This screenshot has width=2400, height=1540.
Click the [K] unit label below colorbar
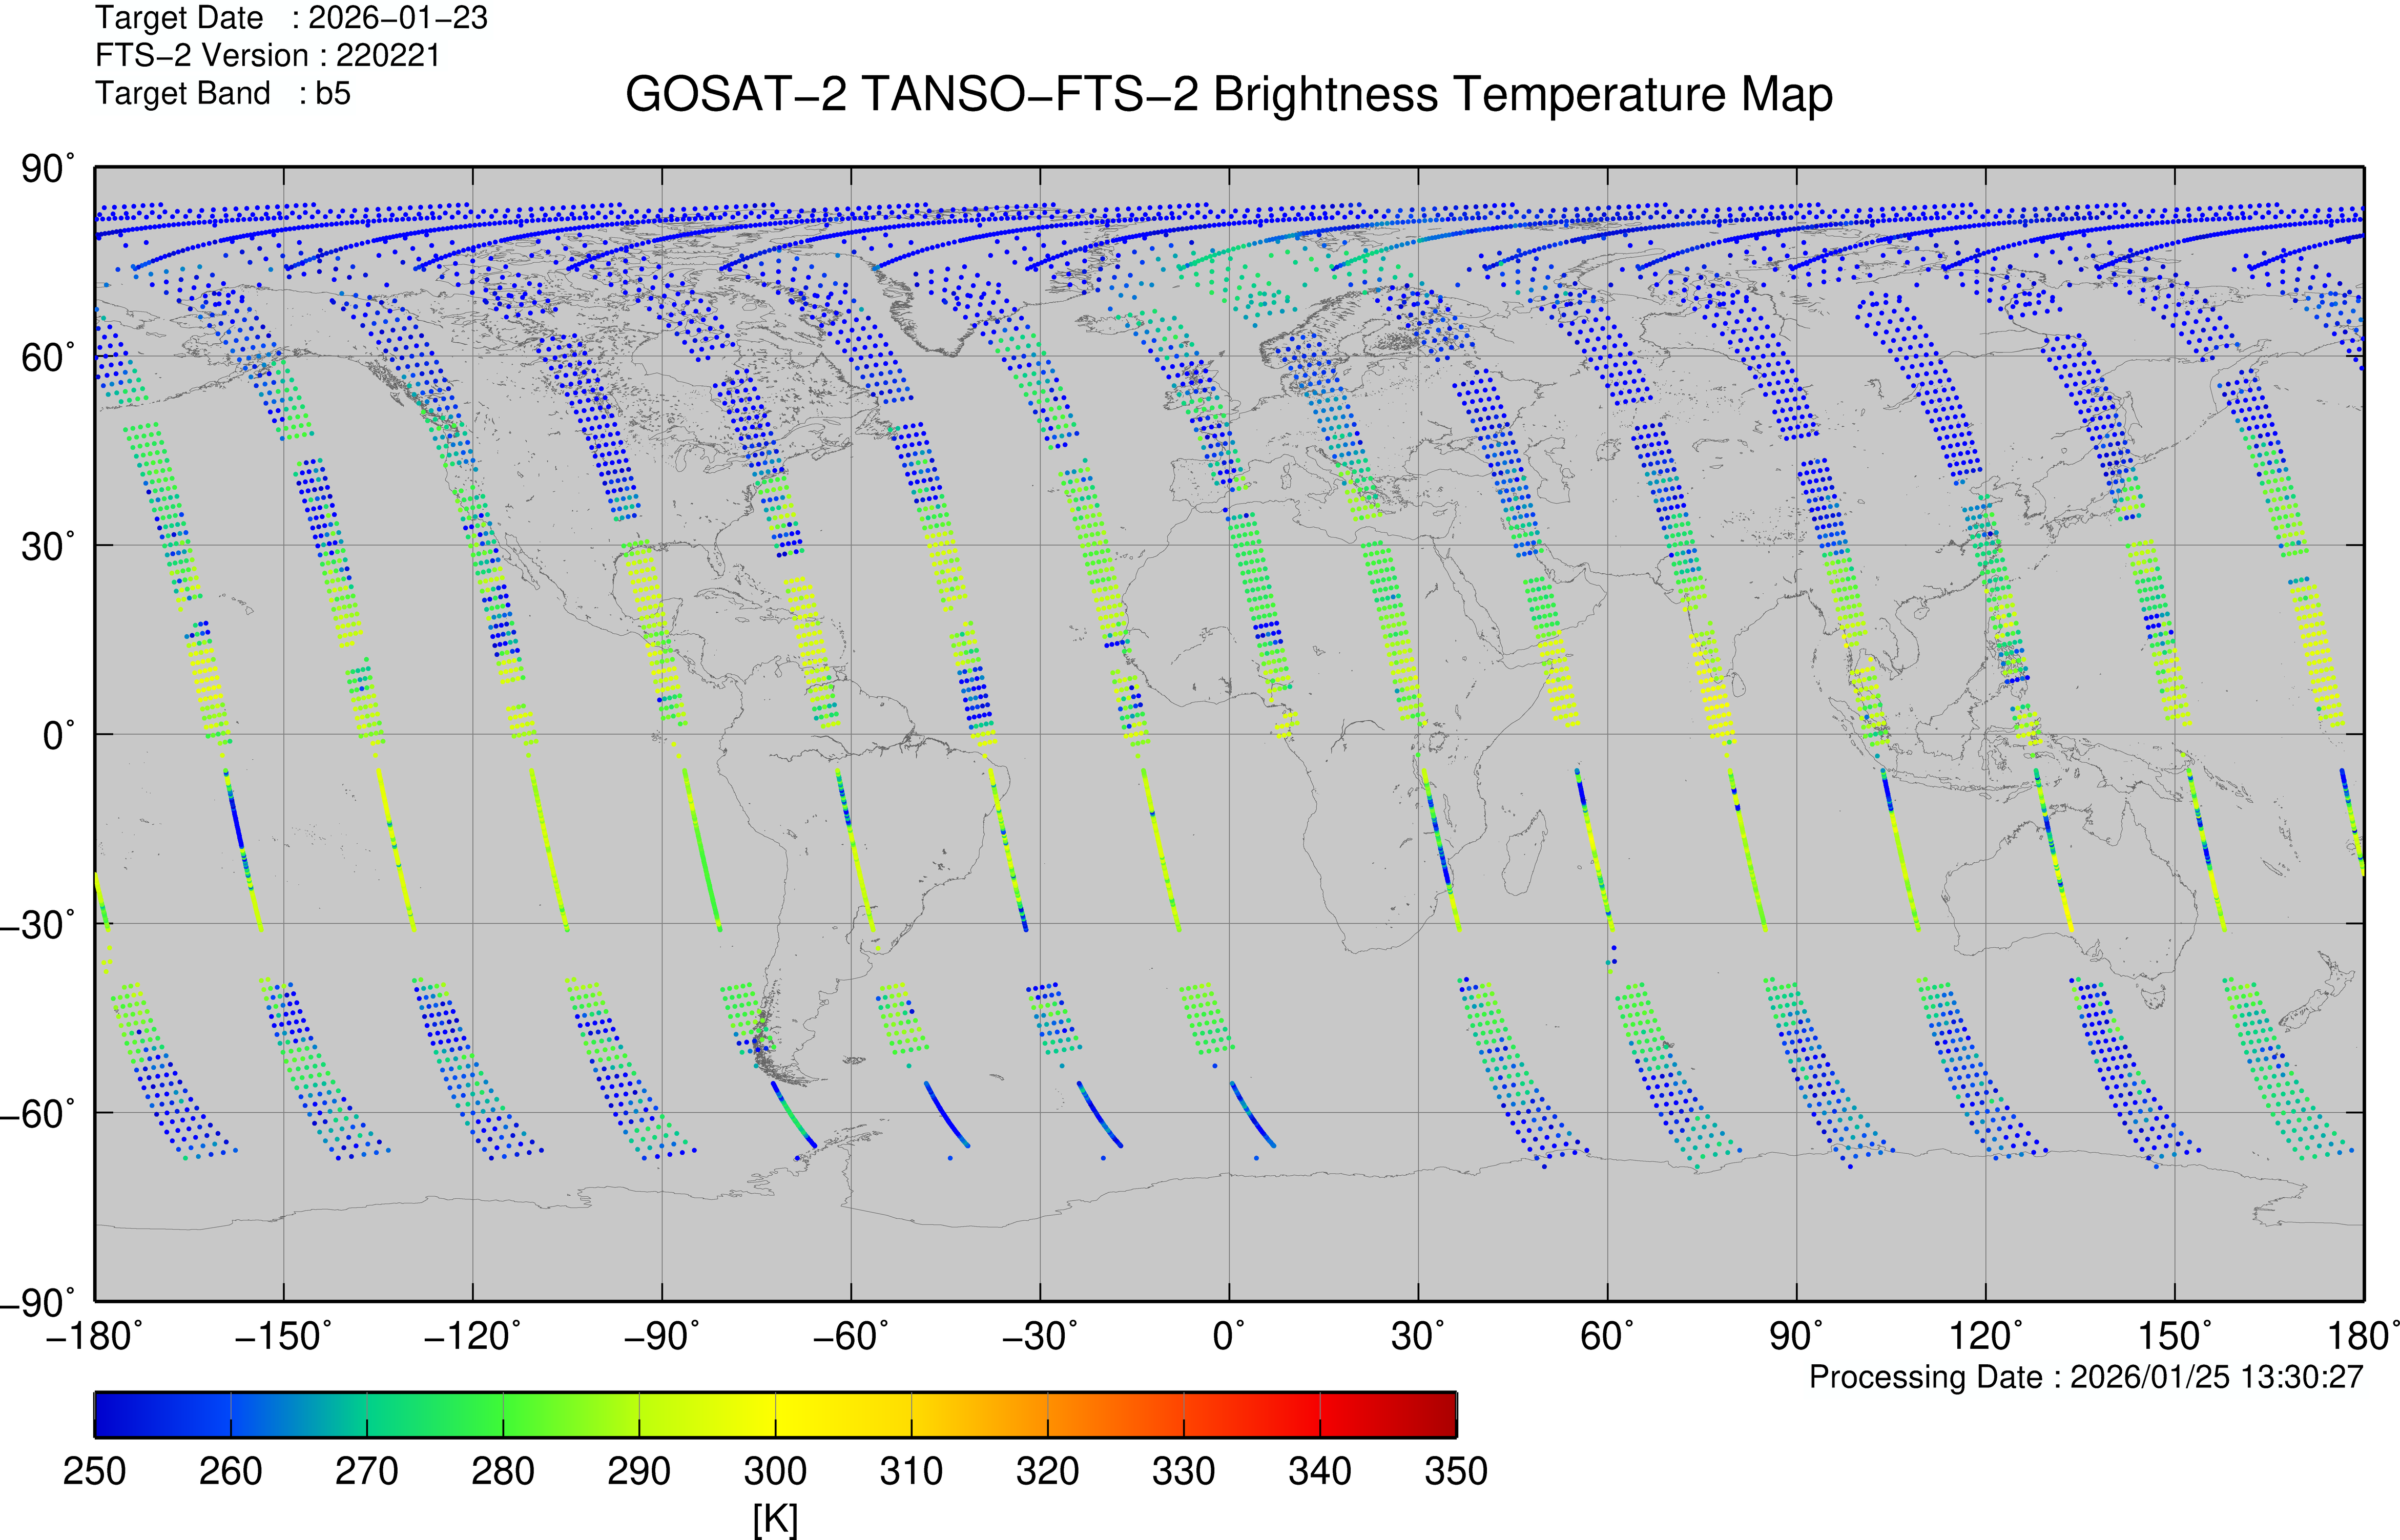775,1518
